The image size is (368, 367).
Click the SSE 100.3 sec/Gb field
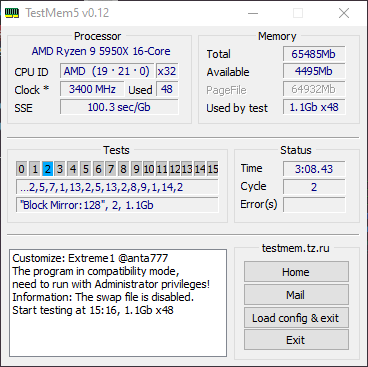tap(119, 107)
